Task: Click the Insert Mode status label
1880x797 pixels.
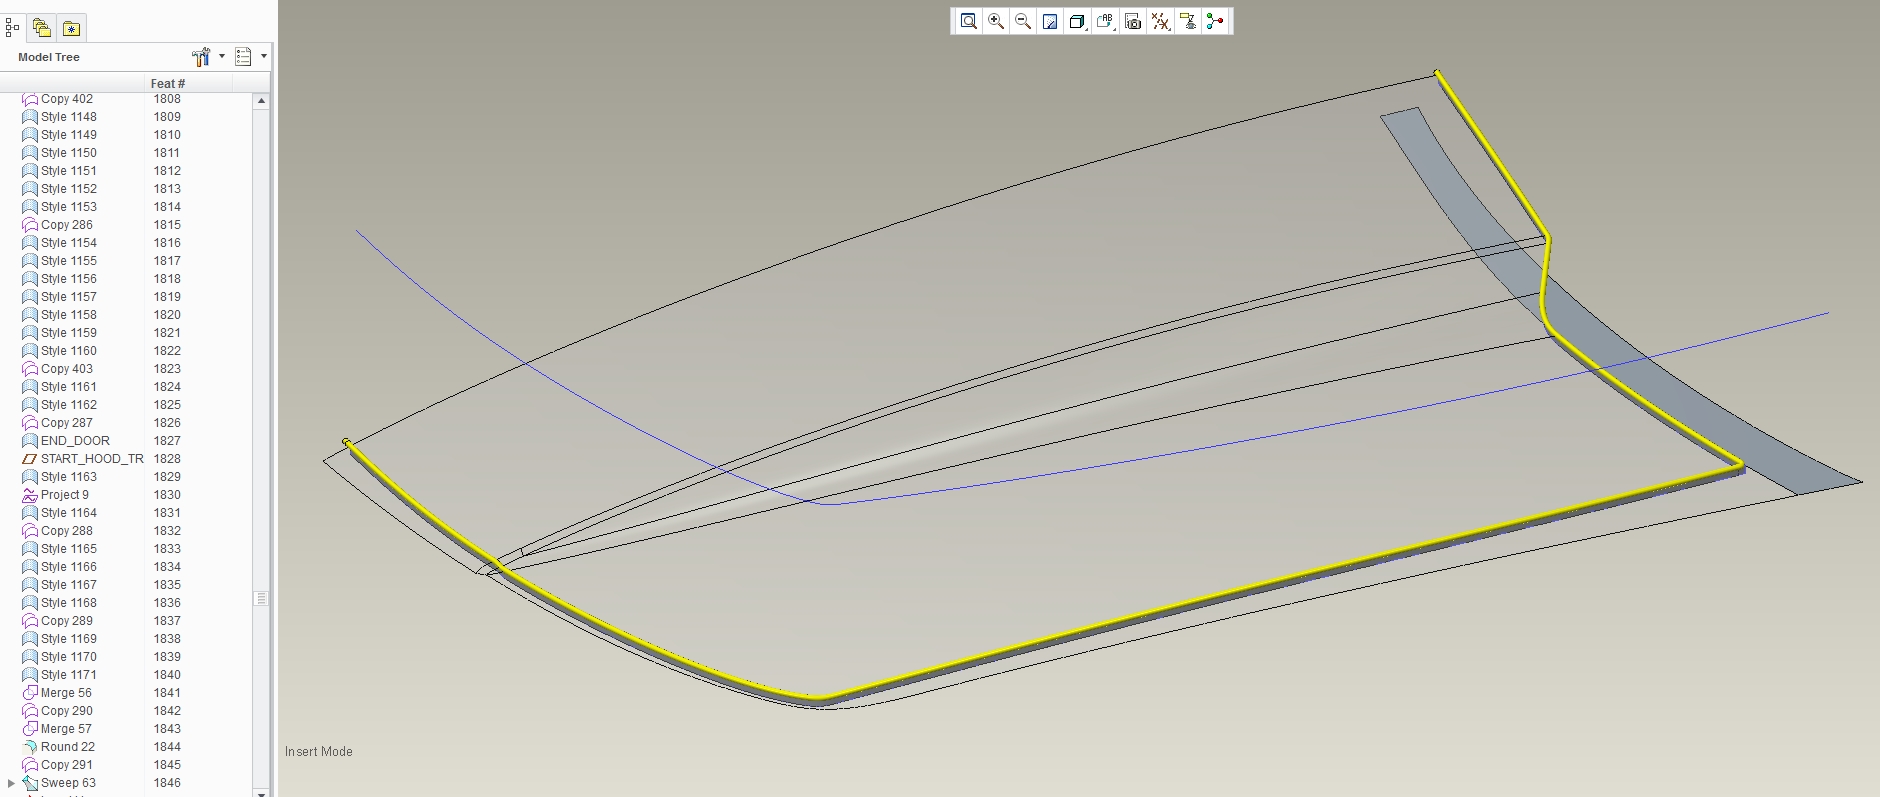Action: click(318, 751)
